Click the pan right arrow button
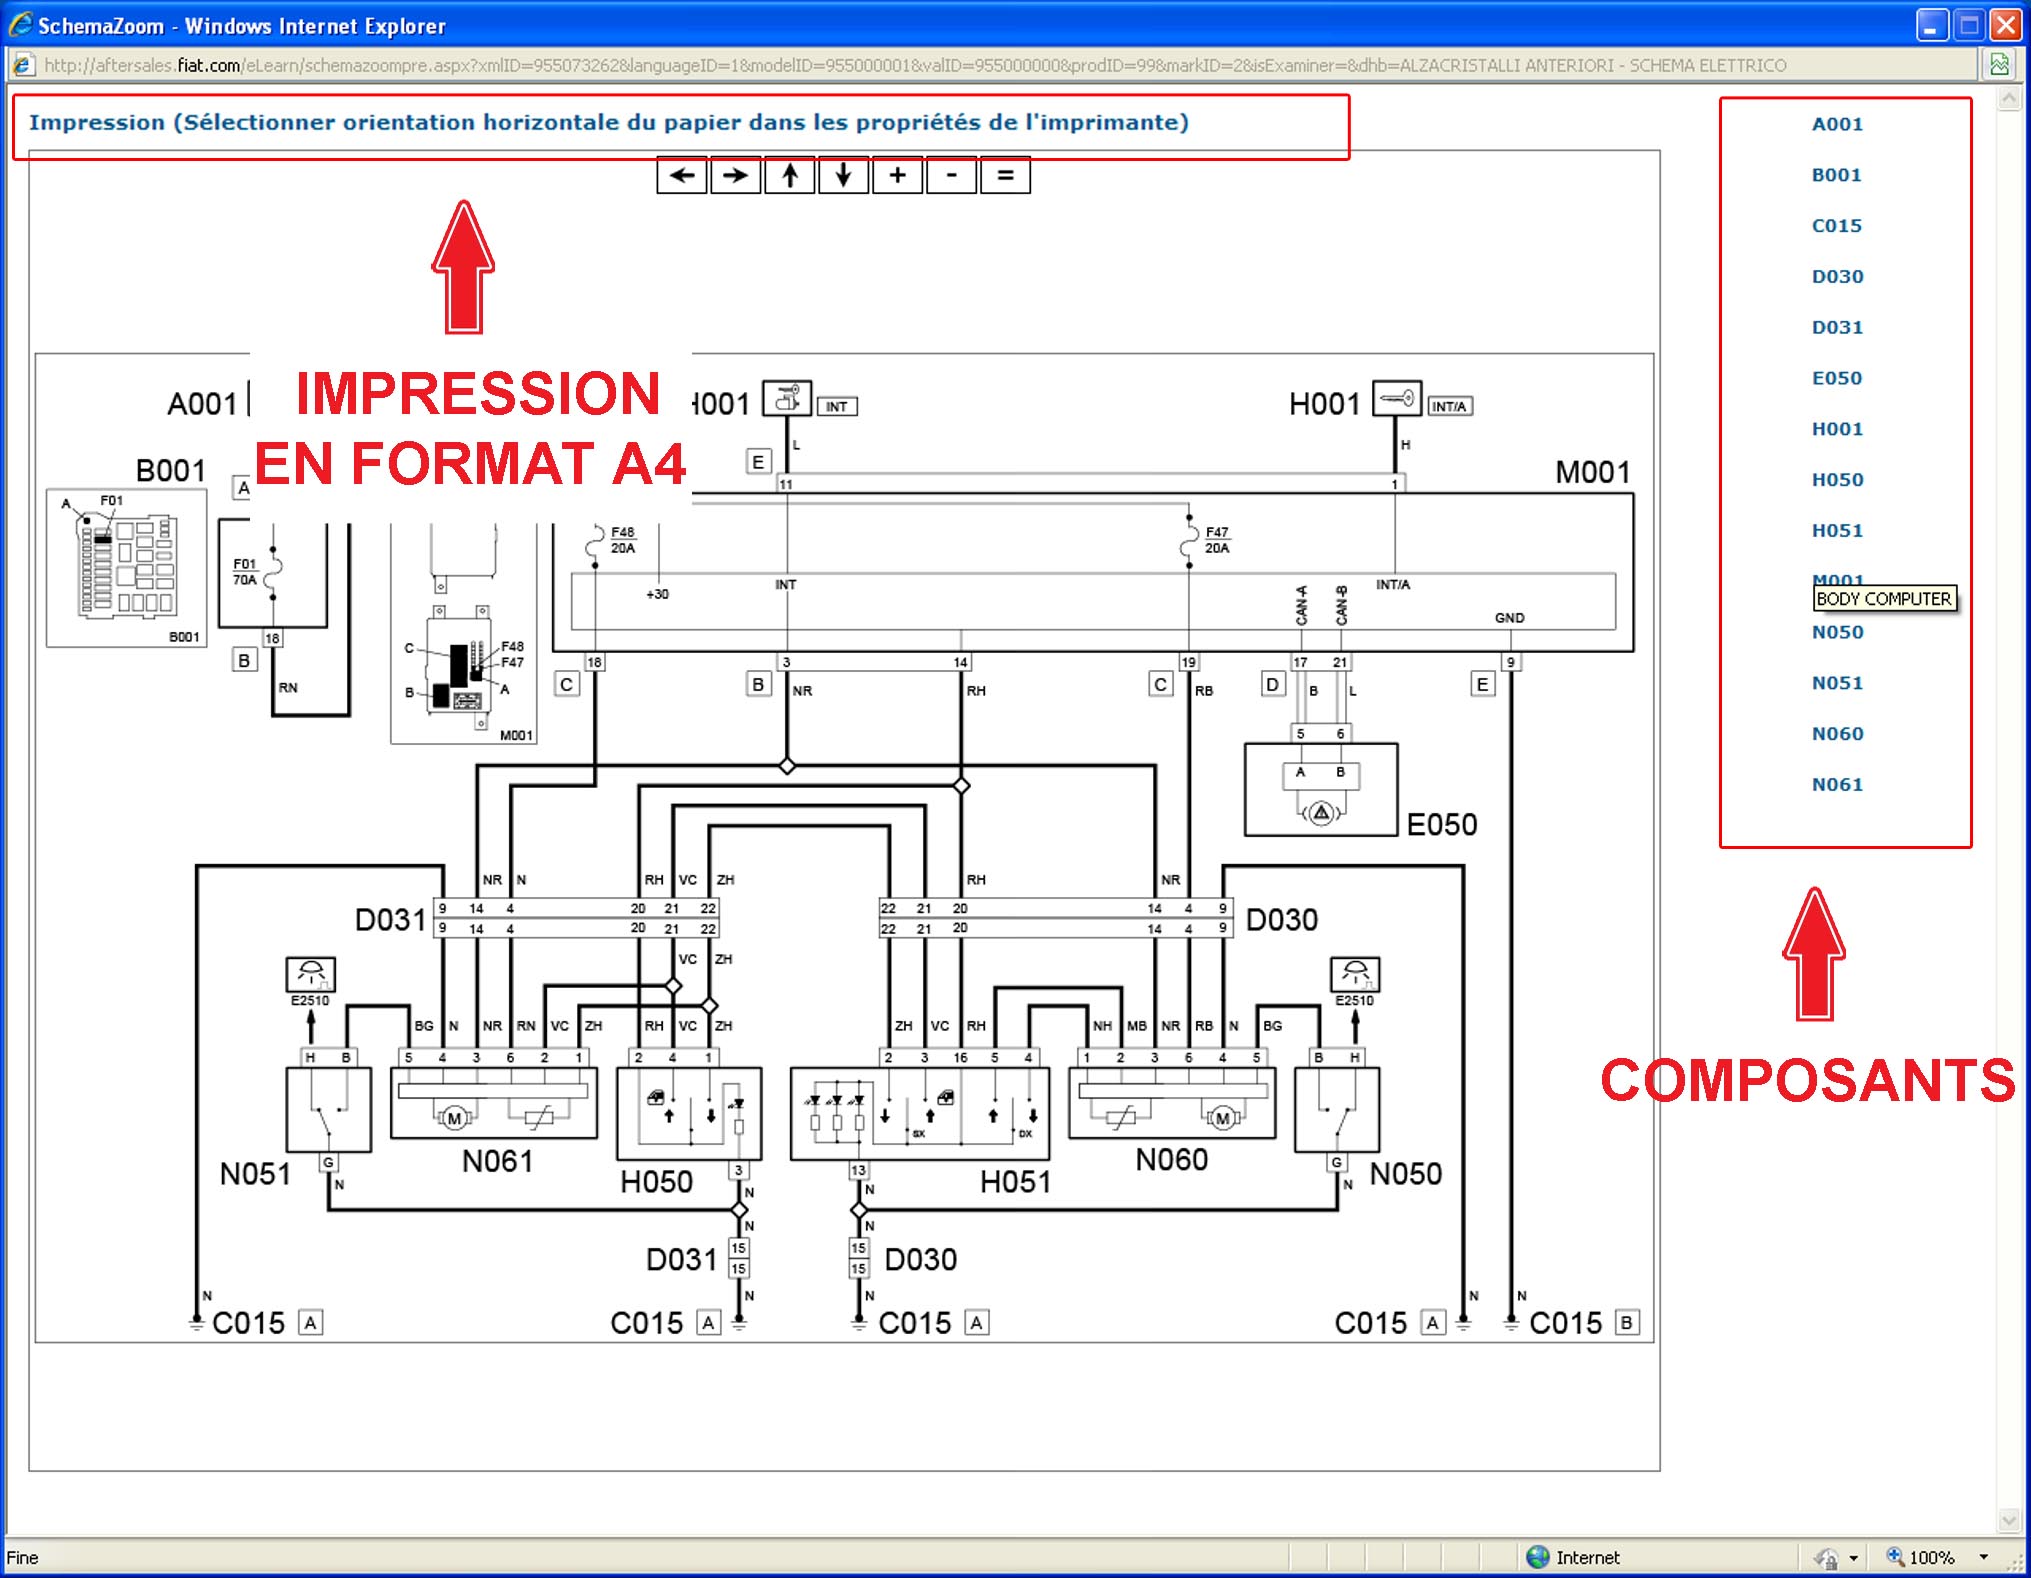The width and height of the screenshot is (2031, 1578). click(x=736, y=175)
